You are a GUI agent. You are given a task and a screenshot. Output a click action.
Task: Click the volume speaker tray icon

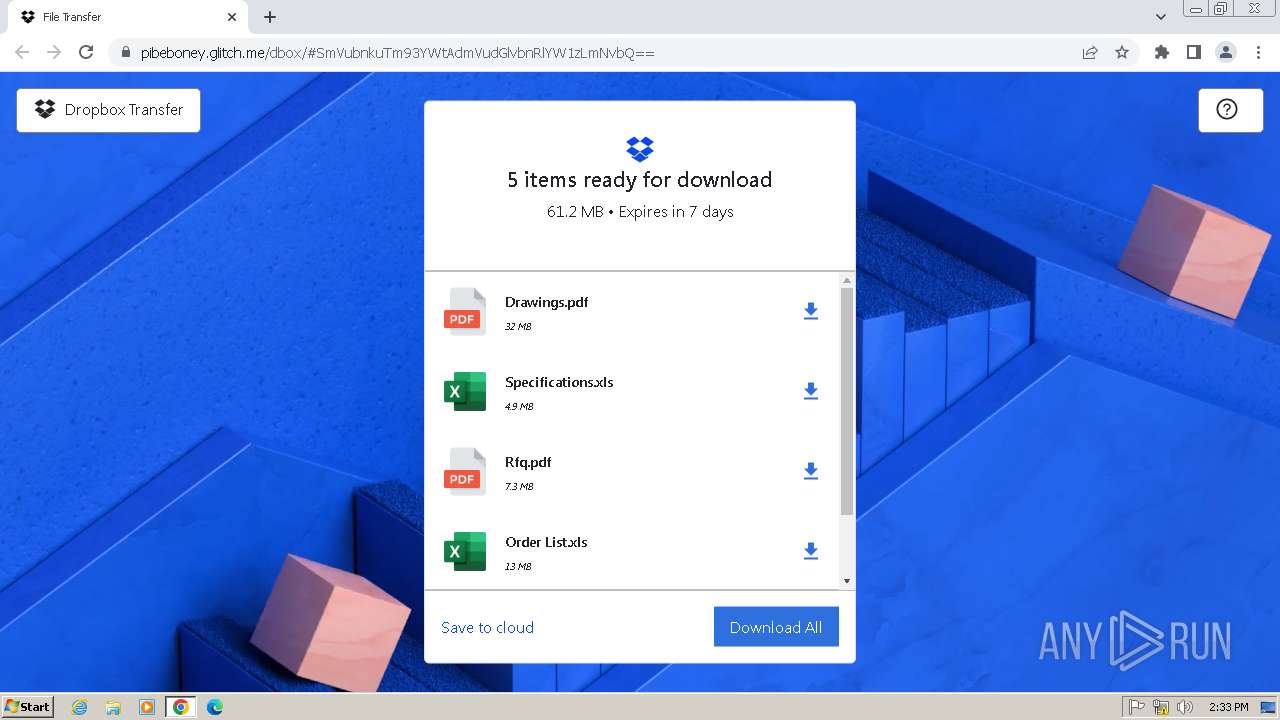coord(1185,707)
